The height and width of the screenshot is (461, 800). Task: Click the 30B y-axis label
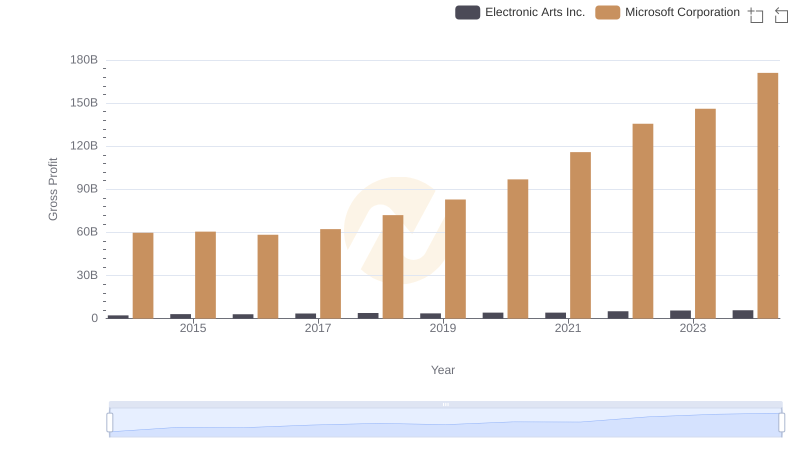[87, 275]
